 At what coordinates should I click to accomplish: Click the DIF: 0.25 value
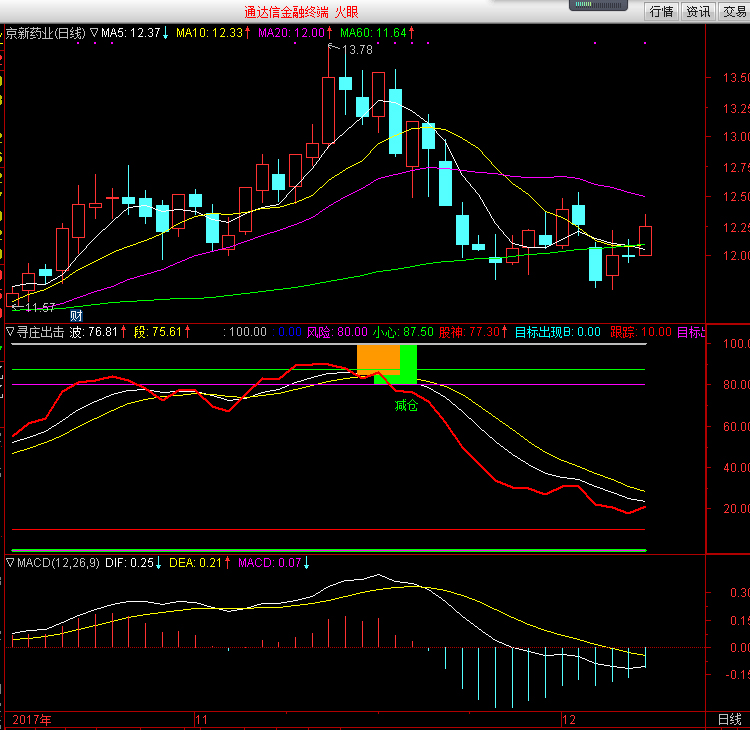click(129, 563)
